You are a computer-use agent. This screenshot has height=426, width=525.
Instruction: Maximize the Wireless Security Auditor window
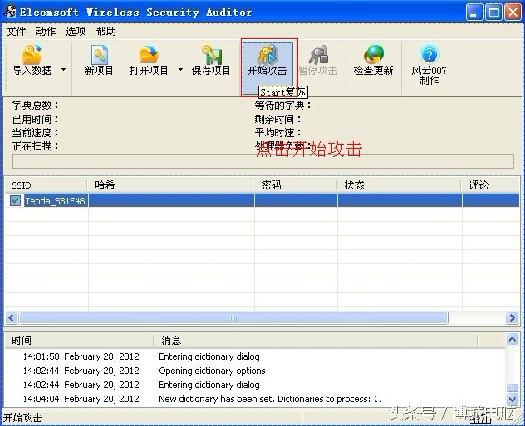point(494,12)
